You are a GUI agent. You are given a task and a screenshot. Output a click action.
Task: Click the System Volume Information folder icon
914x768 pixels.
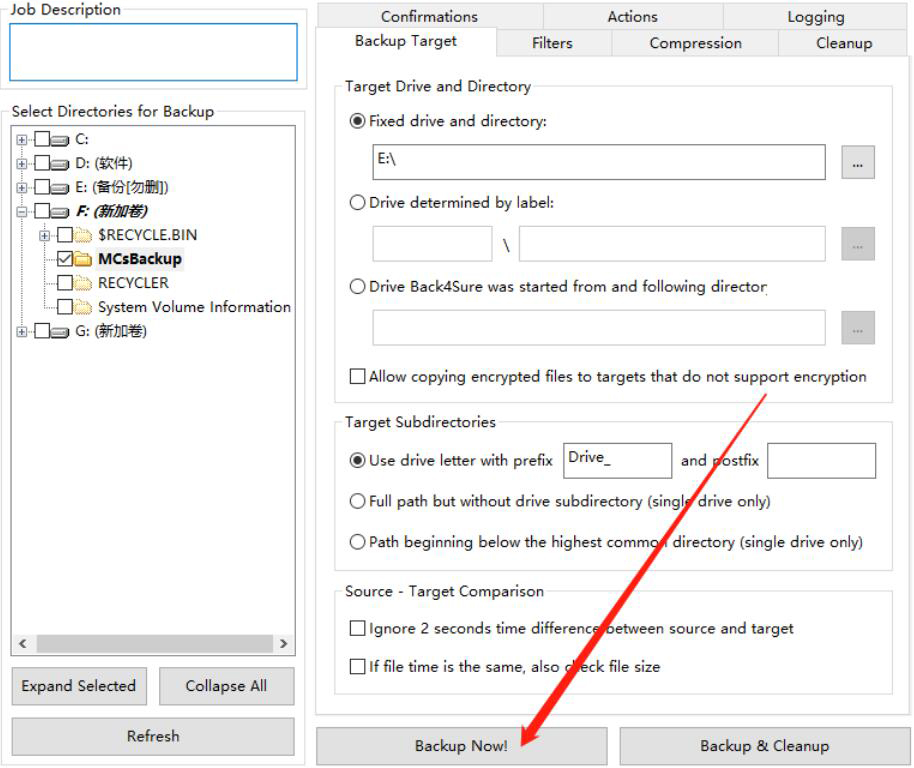tap(83, 307)
